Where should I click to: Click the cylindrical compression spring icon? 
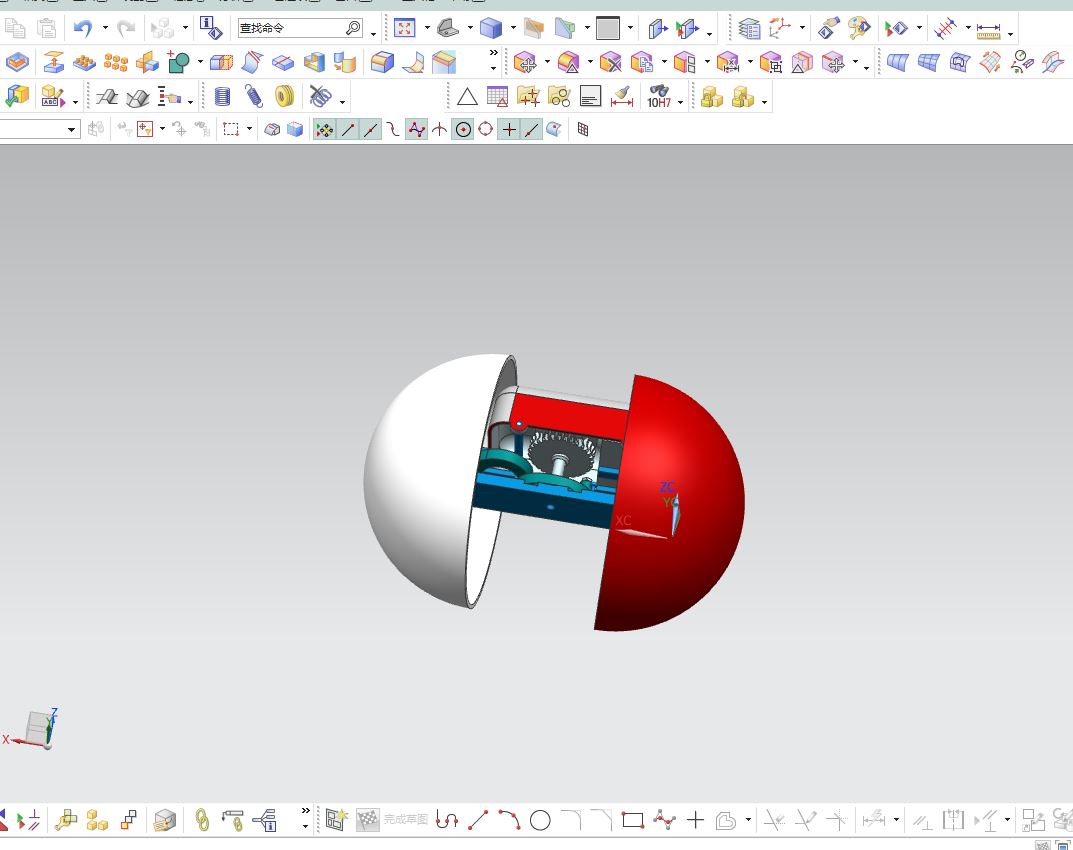click(x=222, y=96)
